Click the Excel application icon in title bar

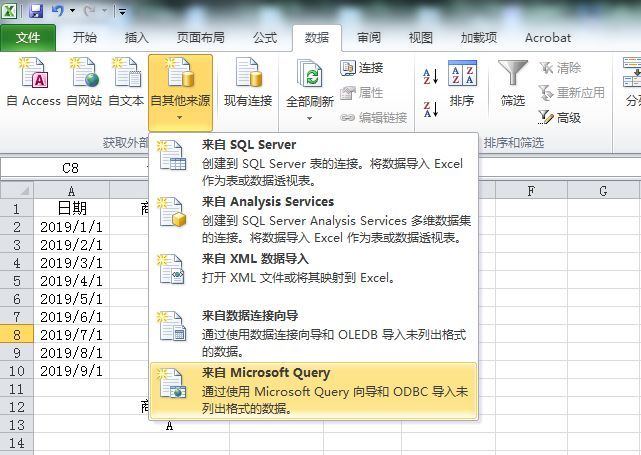click(9, 11)
